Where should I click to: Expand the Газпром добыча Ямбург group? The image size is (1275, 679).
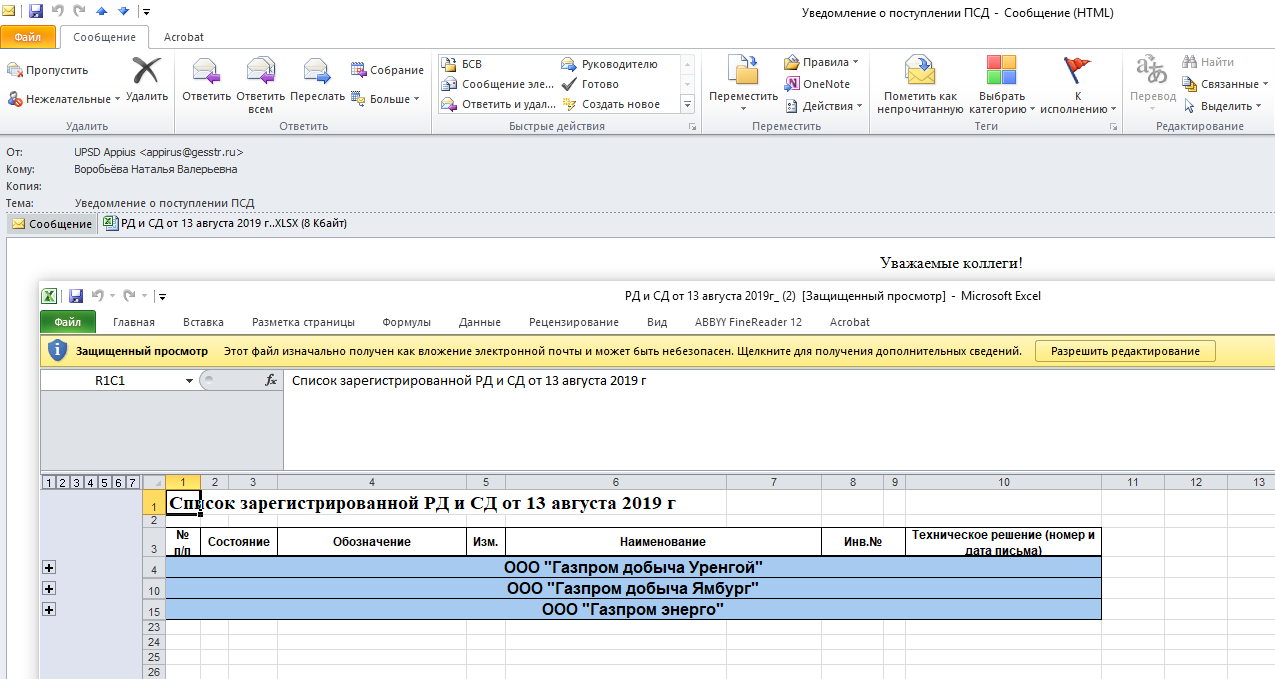coord(49,589)
